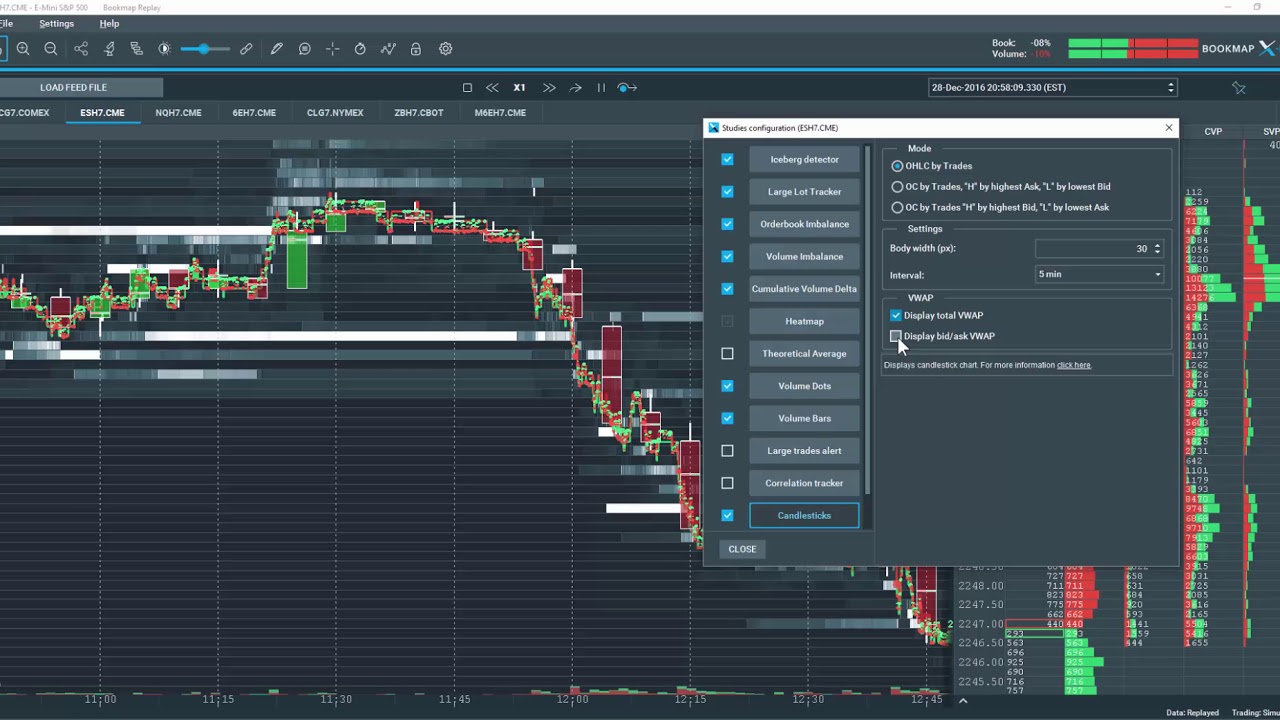The width and height of the screenshot is (1280, 720).
Task: Click the CVP column header
Action: (x=1213, y=132)
